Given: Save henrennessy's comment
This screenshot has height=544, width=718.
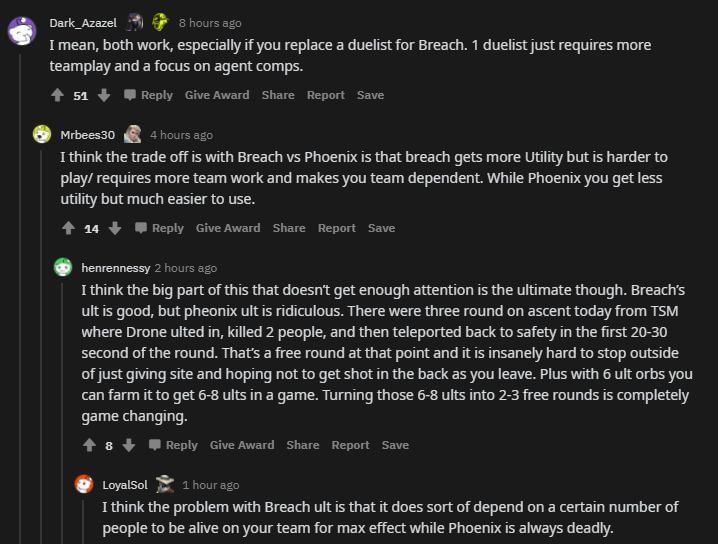Looking at the screenshot, I should tap(395, 445).
